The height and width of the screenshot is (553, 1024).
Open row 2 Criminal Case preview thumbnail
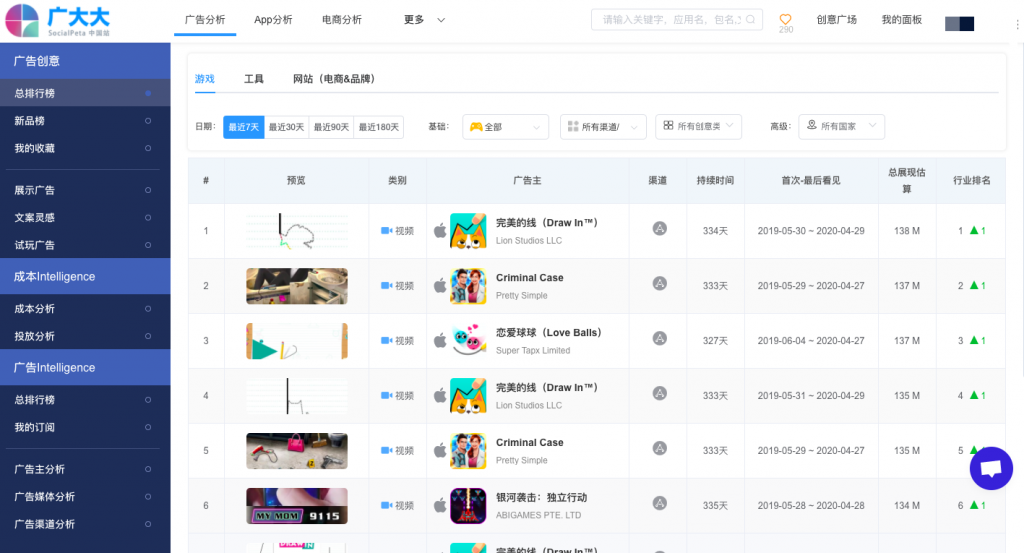[x=296, y=286]
